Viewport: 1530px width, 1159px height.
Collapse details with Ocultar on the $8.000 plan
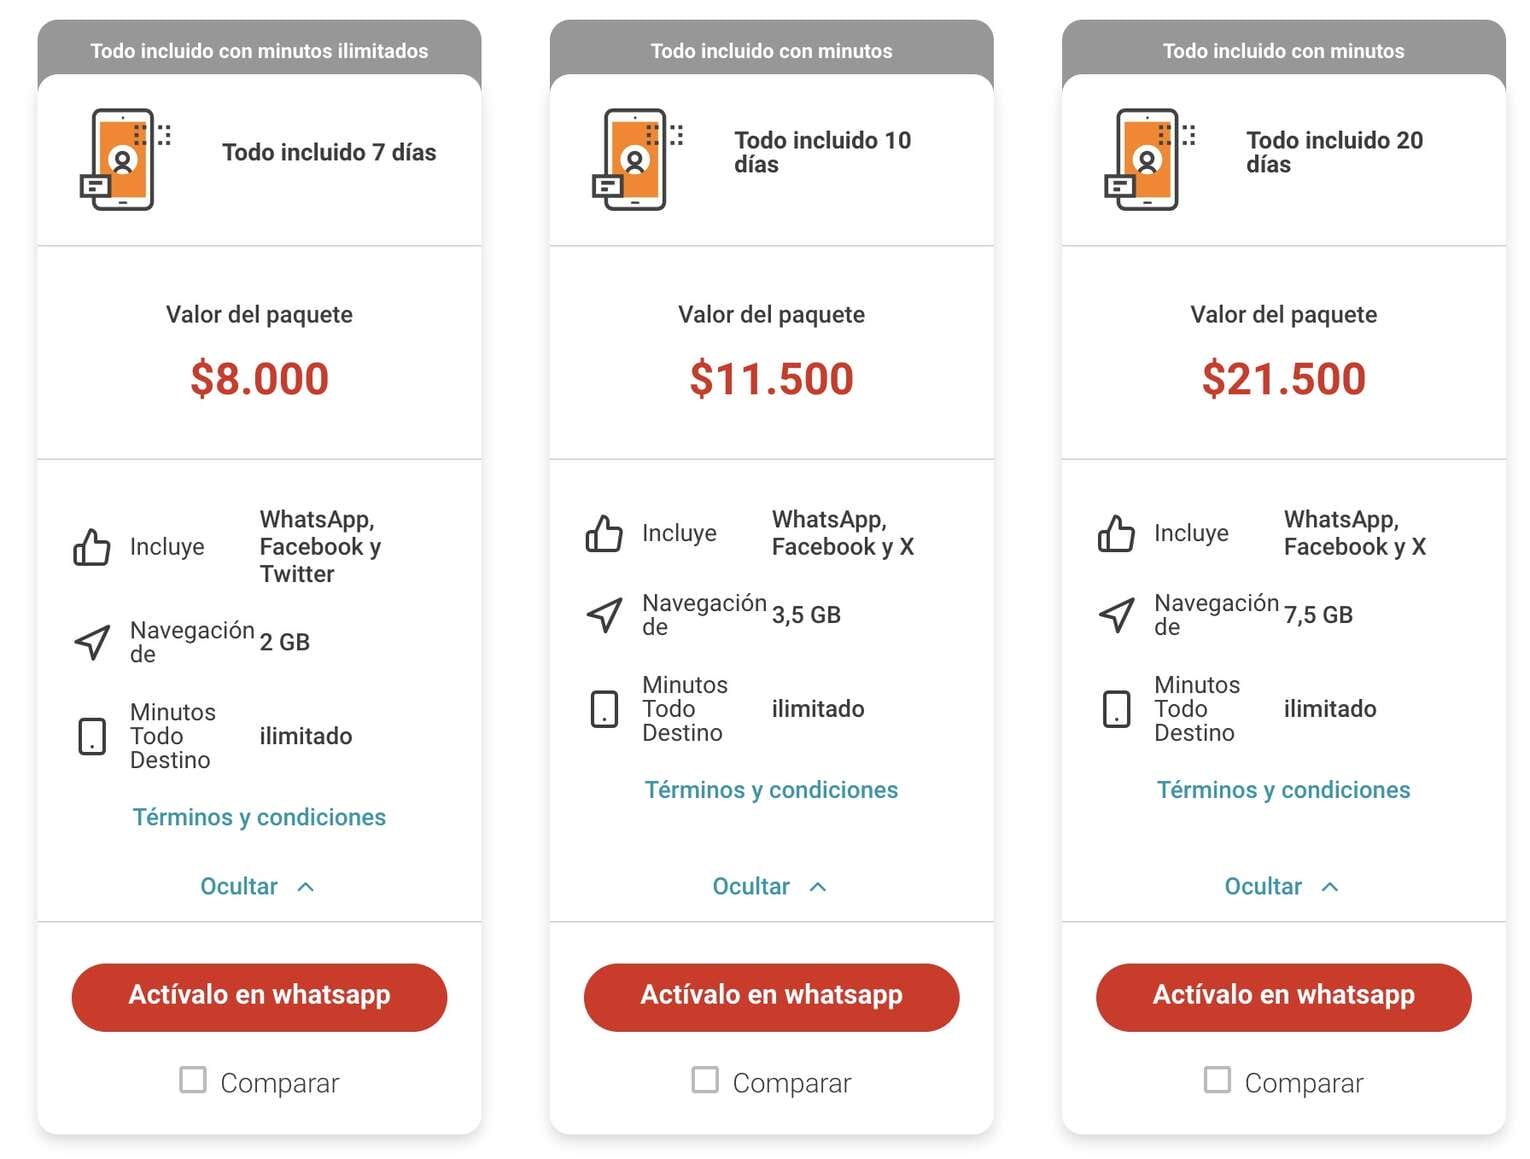[x=258, y=887]
